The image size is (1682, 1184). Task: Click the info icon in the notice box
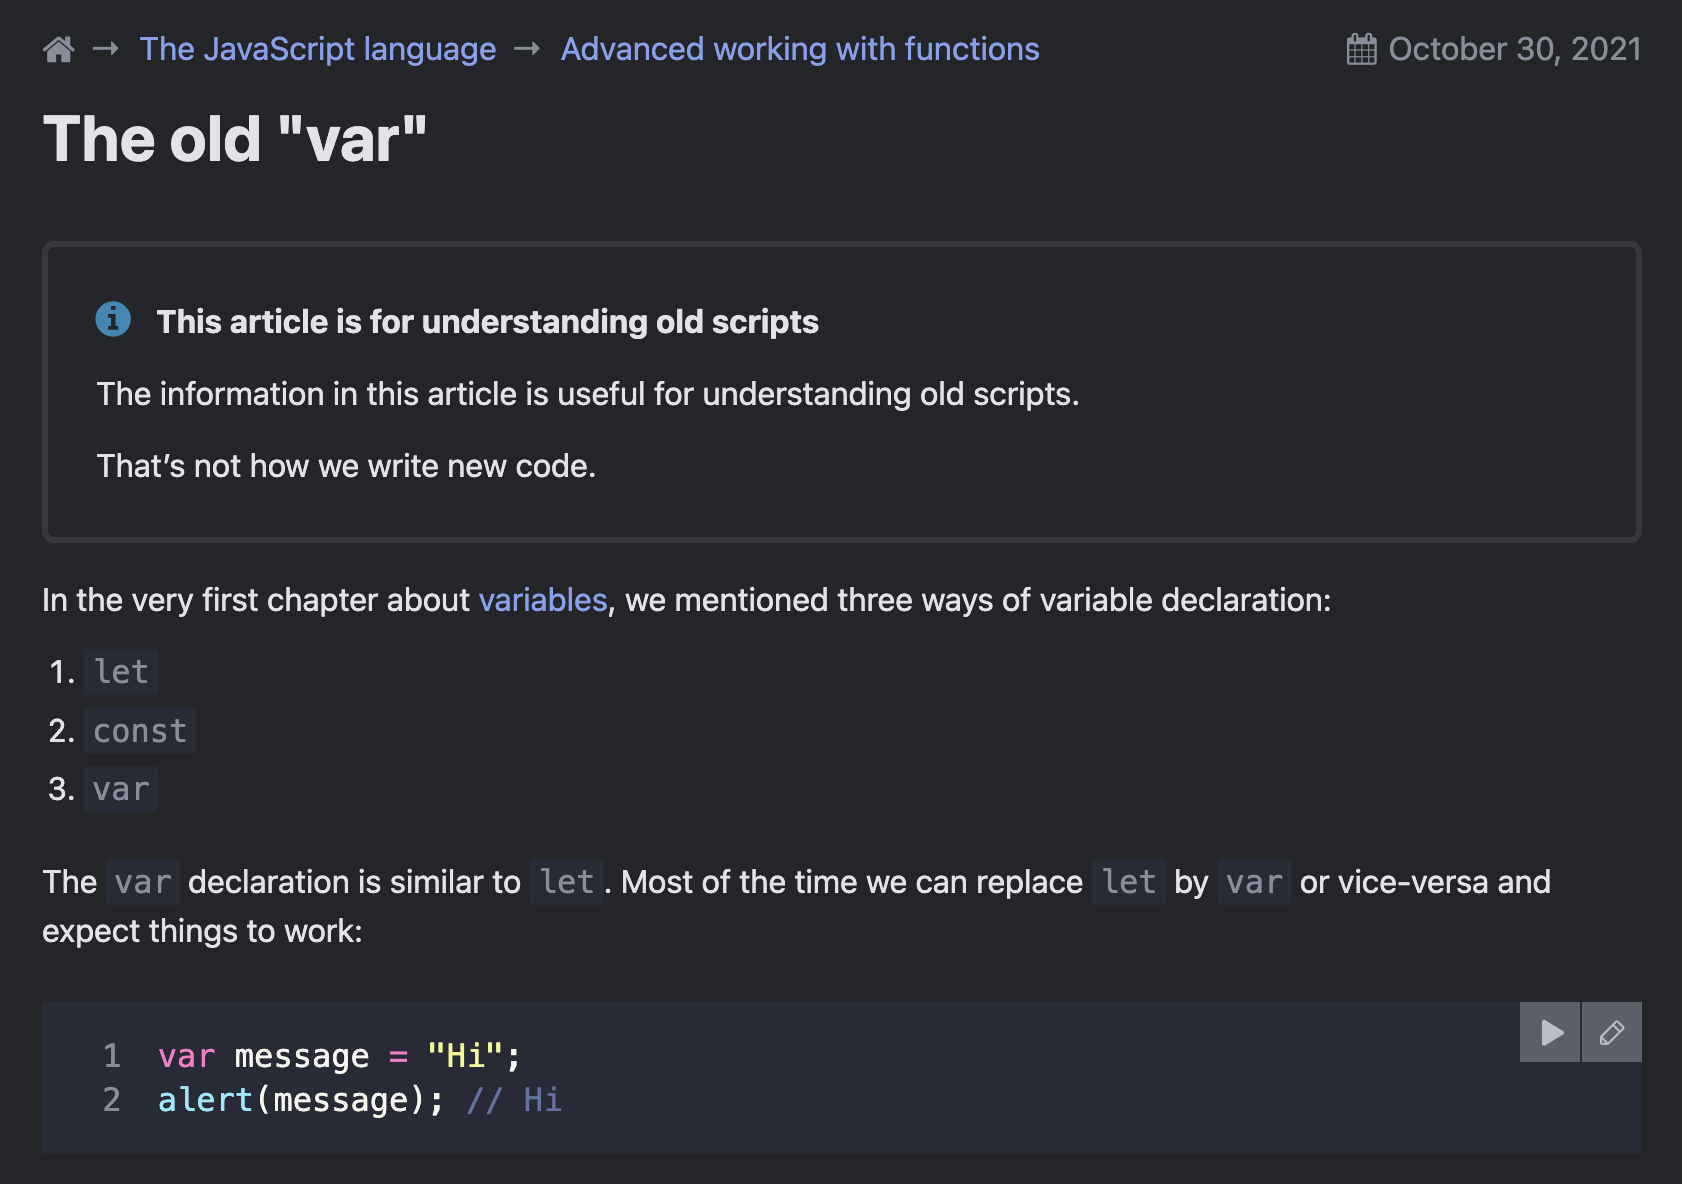coord(113,320)
